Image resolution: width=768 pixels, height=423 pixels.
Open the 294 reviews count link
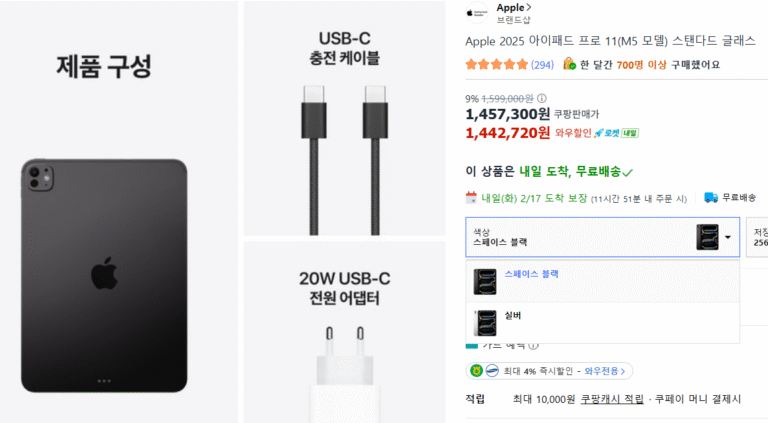(x=542, y=65)
